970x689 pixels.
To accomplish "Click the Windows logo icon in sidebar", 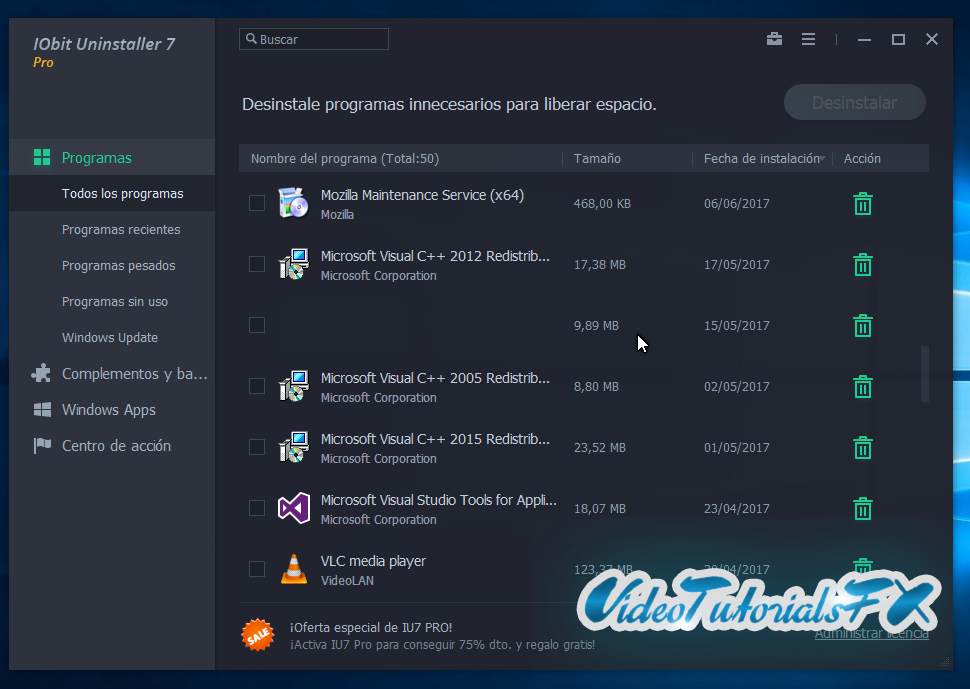I will 42,409.
